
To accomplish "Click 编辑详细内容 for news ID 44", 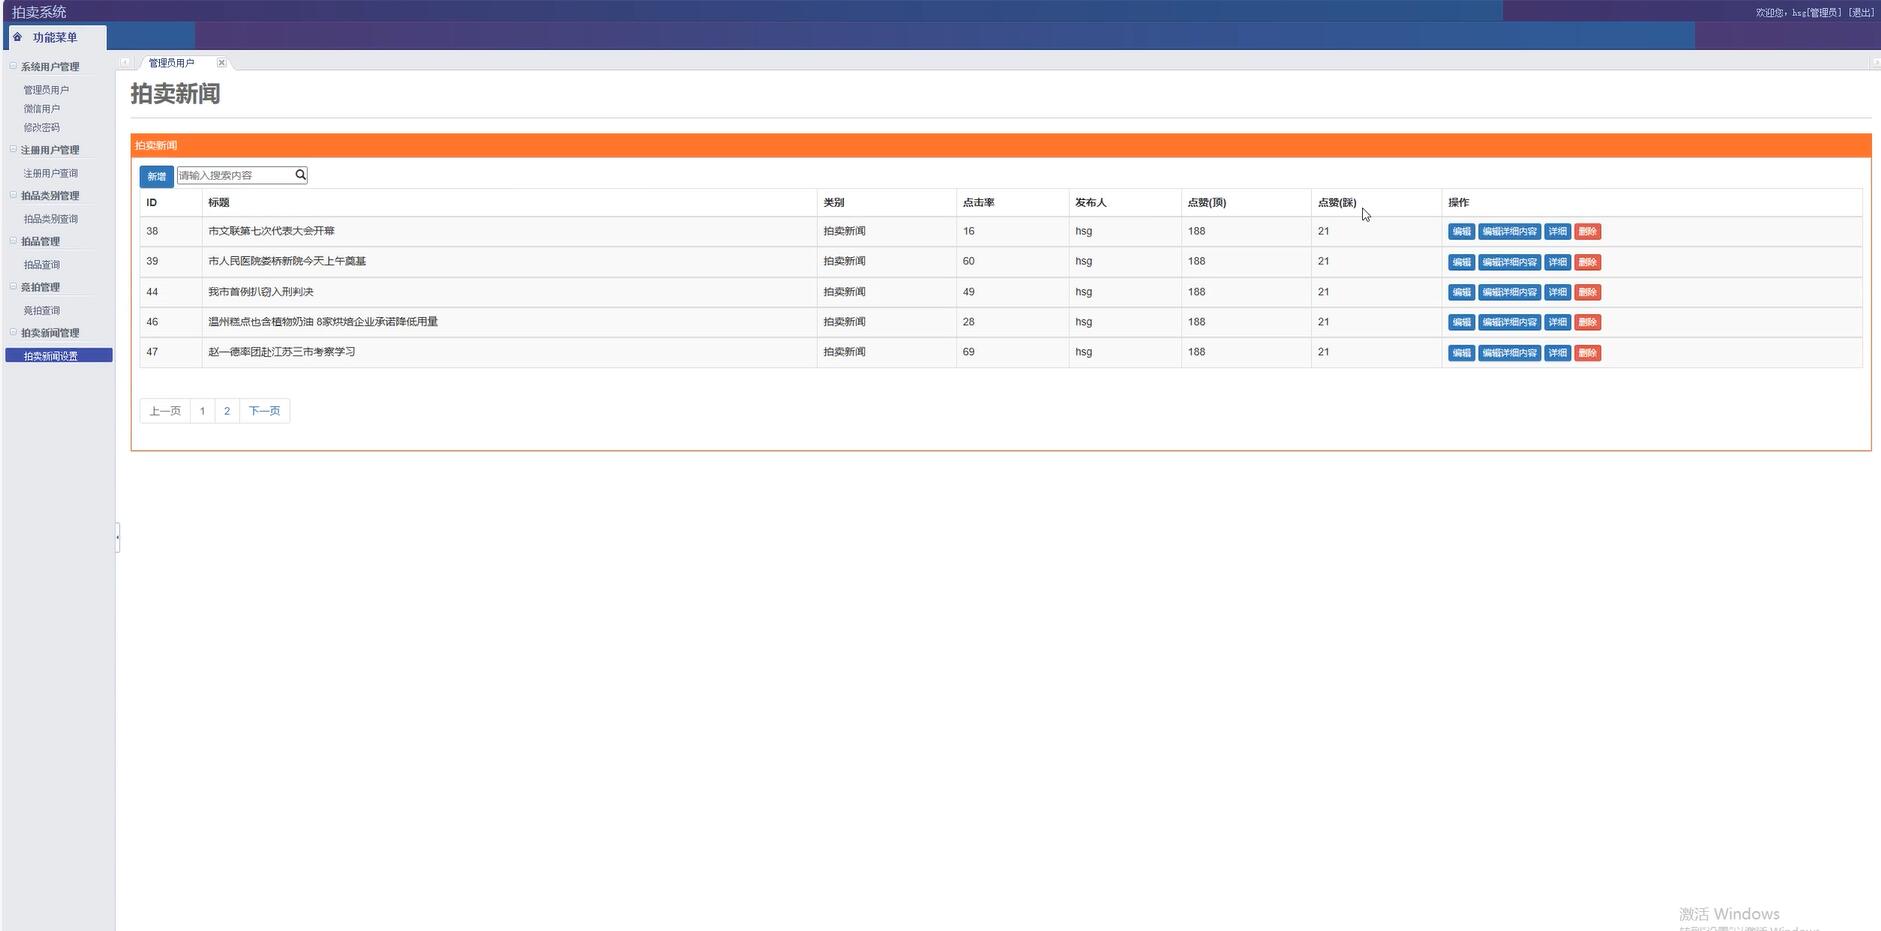I will [x=1510, y=292].
